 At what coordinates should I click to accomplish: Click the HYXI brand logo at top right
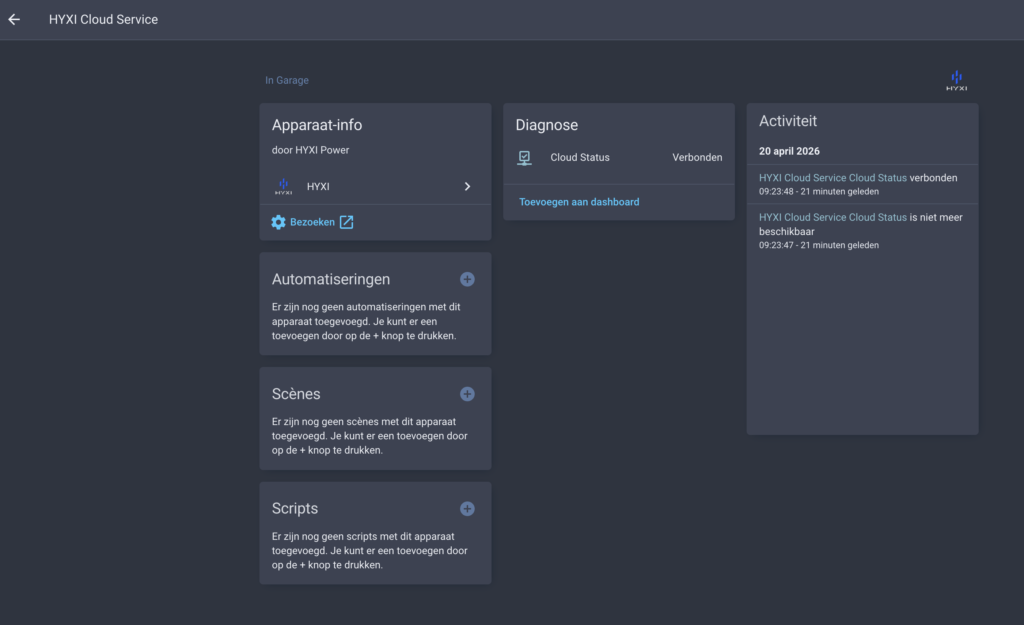[956, 81]
